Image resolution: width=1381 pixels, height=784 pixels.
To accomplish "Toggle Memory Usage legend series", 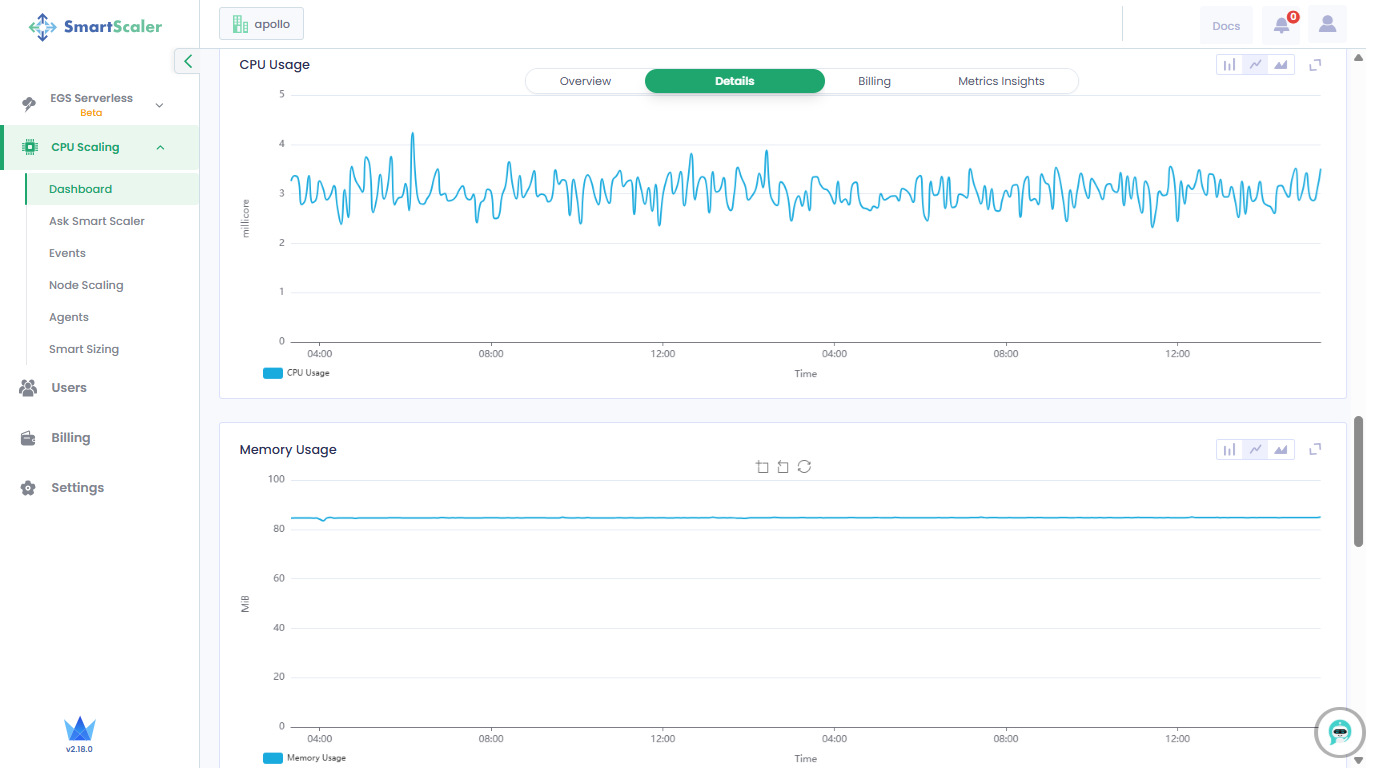I will tap(304, 758).
